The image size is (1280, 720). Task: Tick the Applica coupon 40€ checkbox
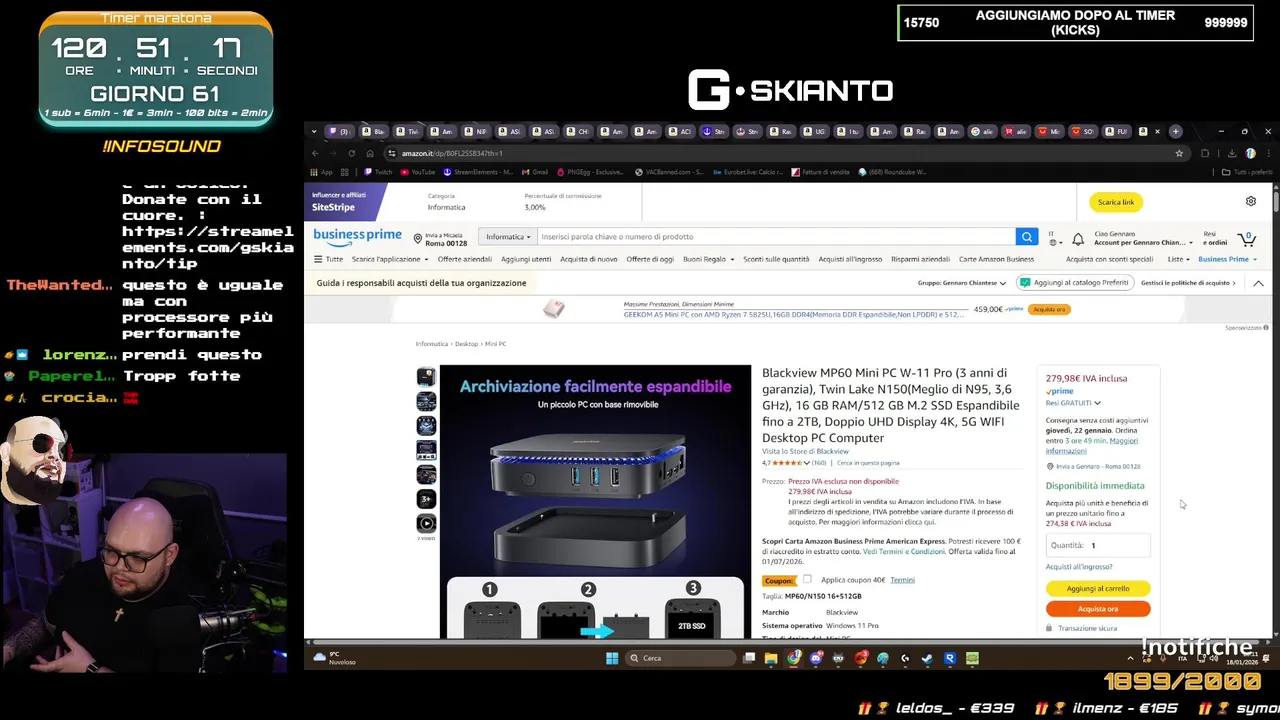coord(807,579)
